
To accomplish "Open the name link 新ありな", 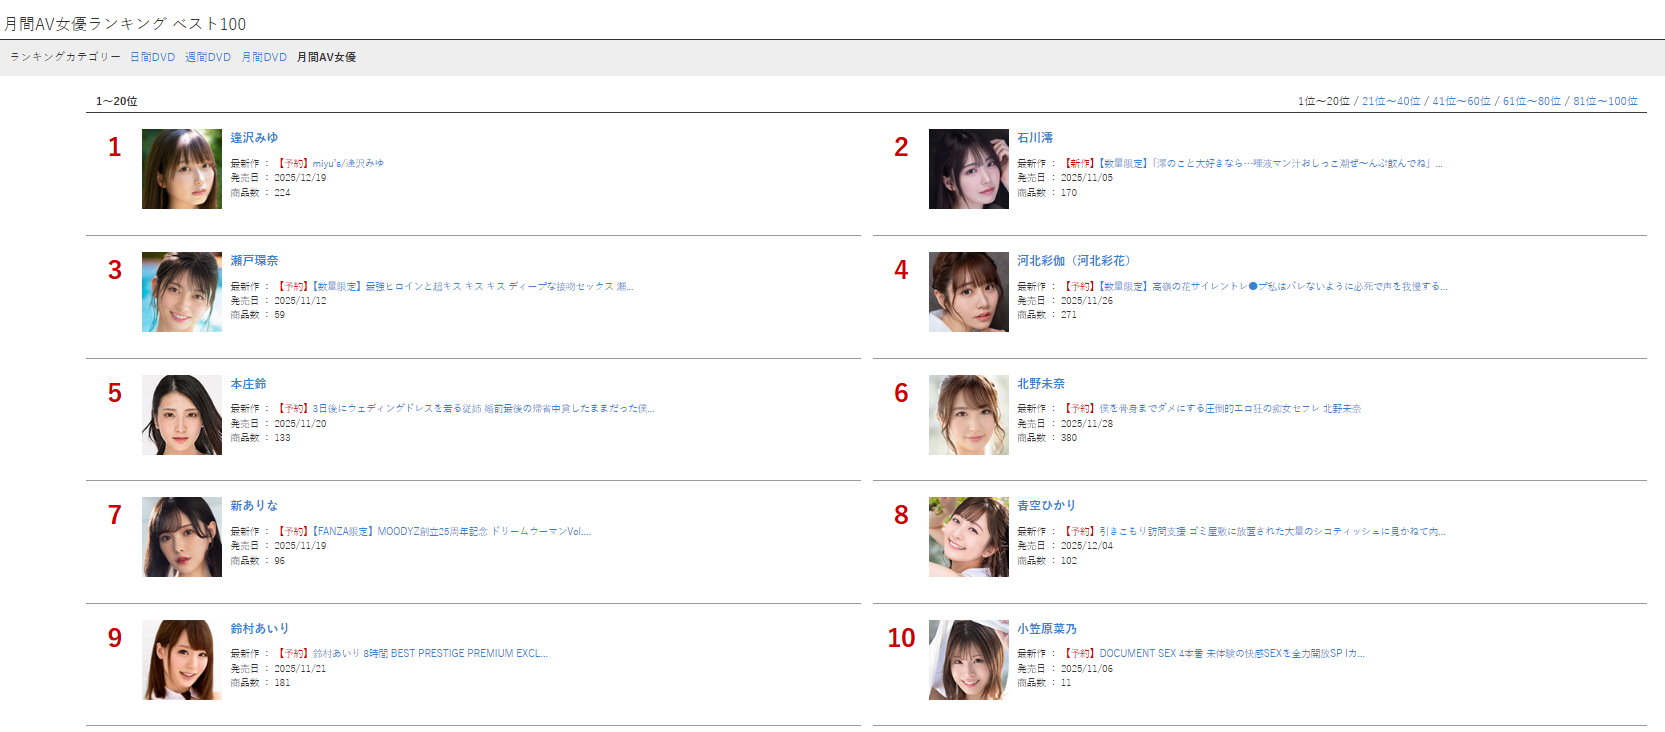I will pos(254,506).
